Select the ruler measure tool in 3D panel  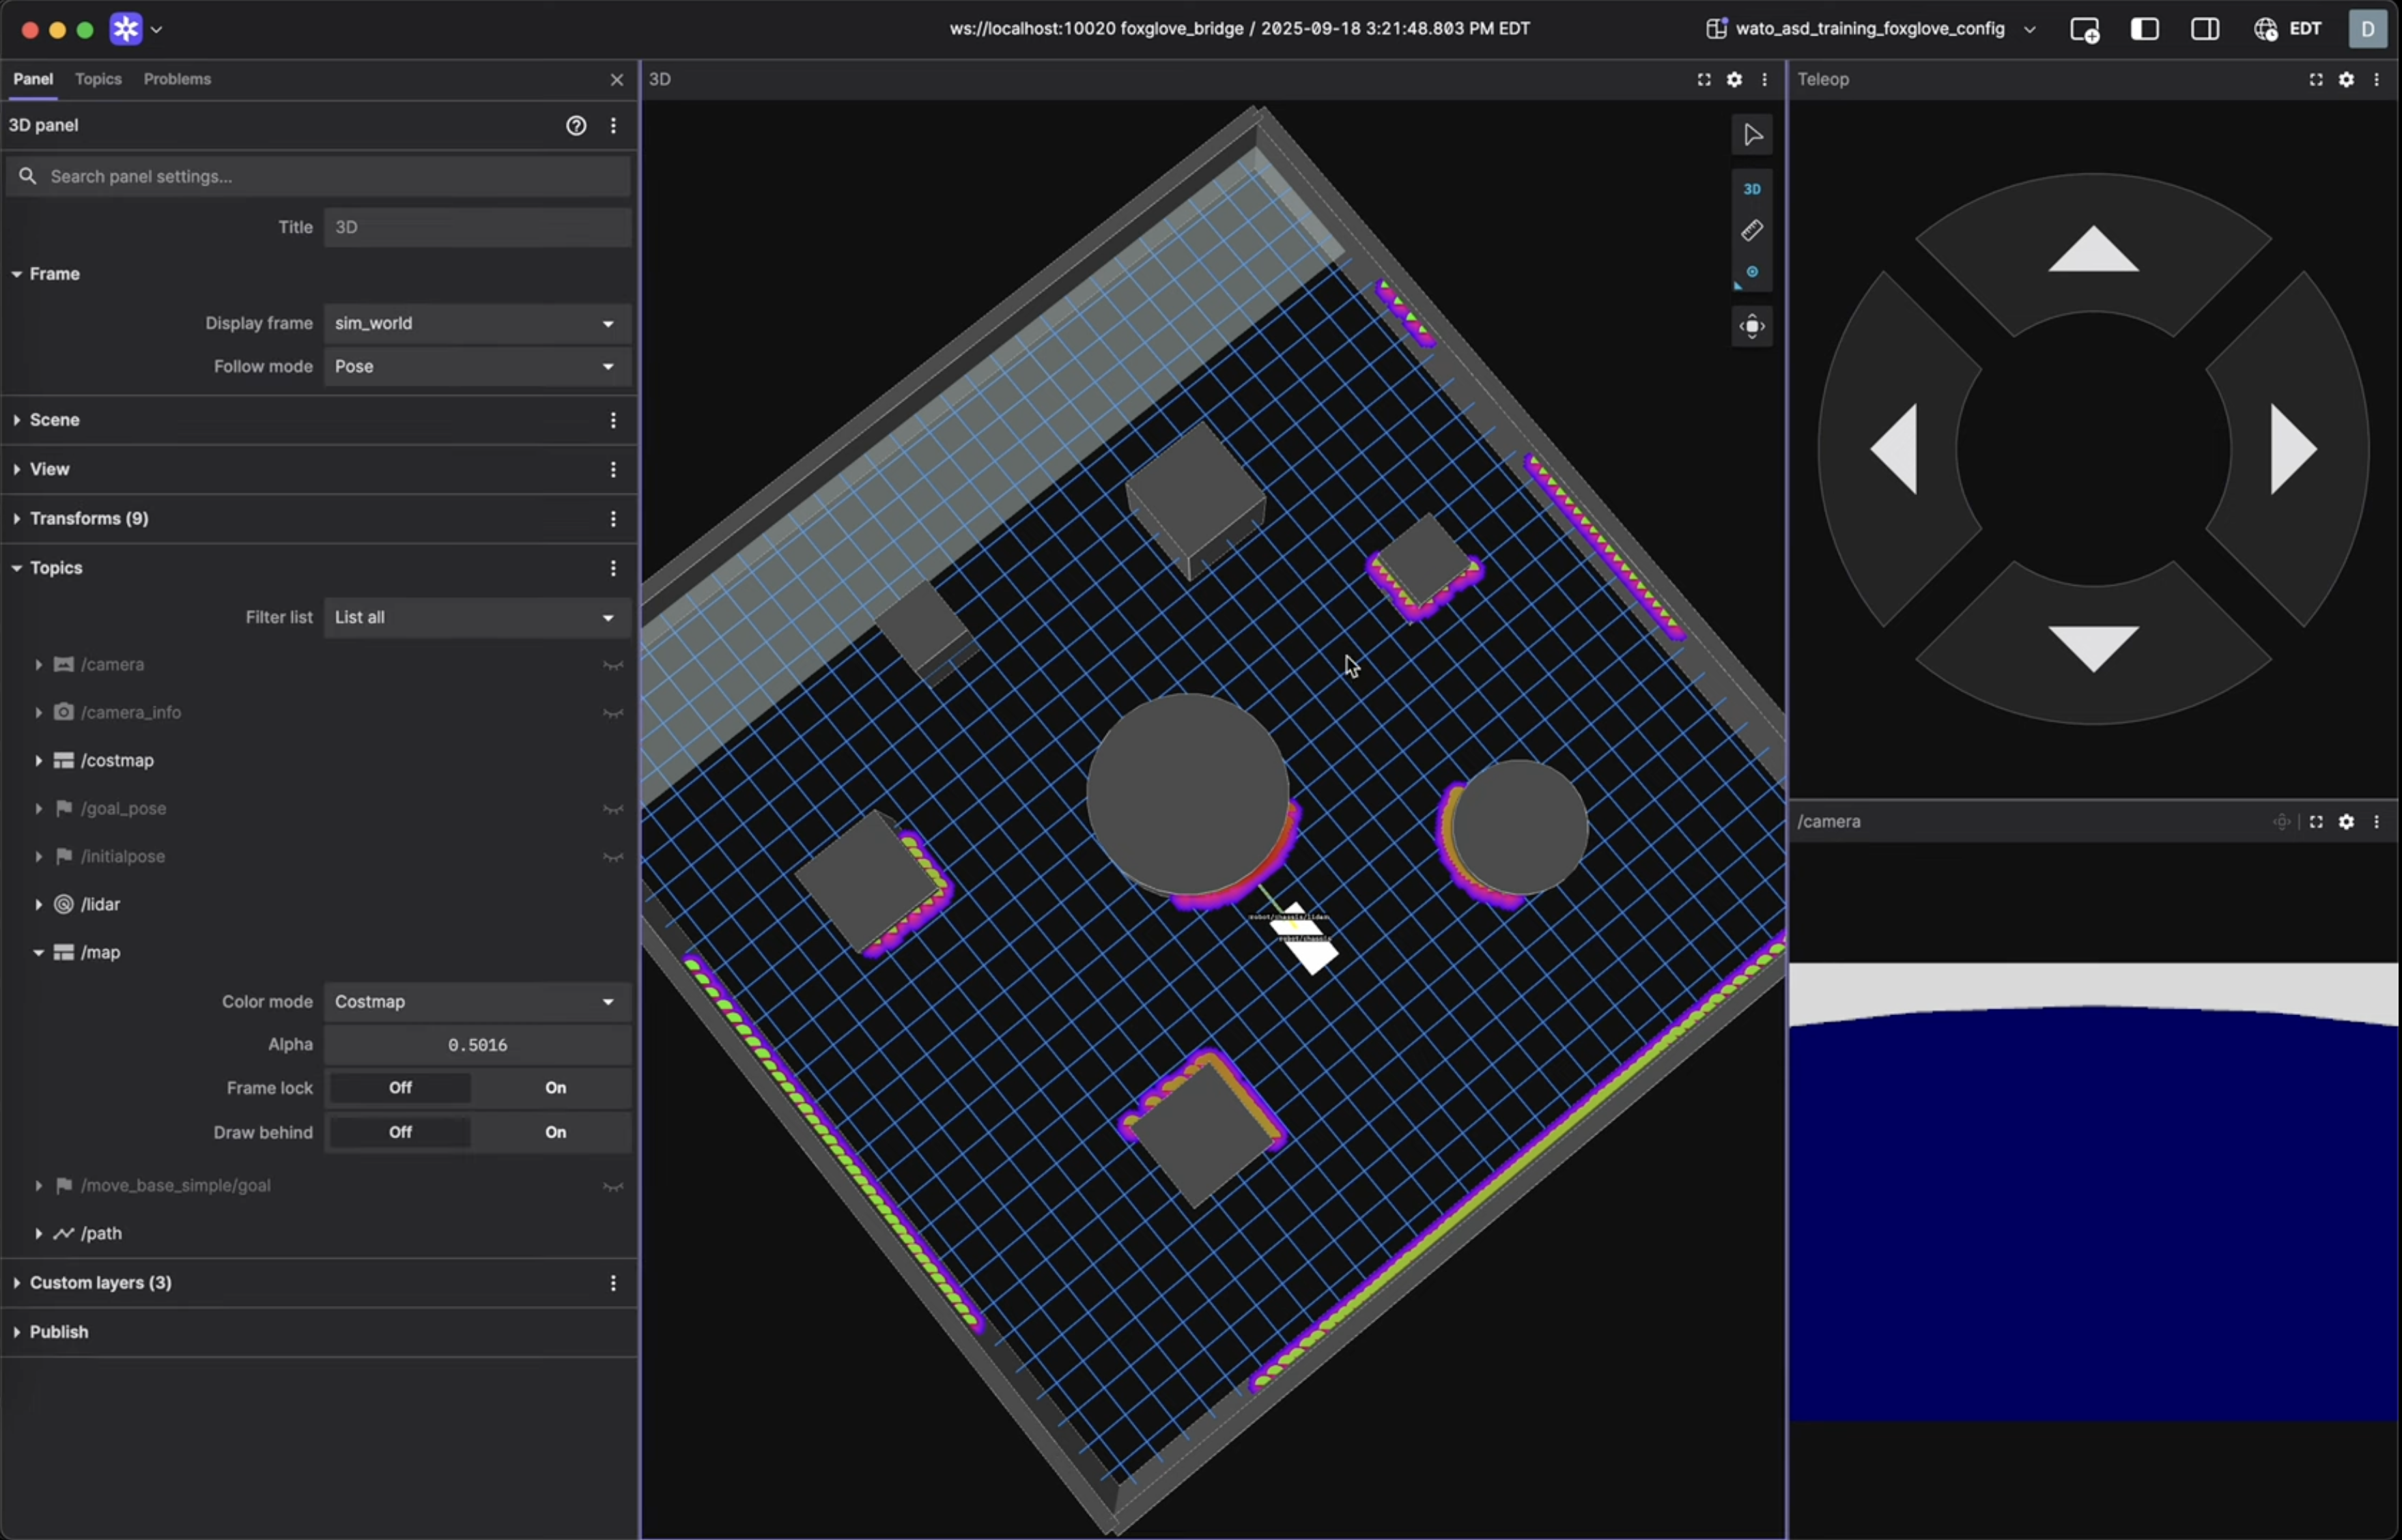tap(1751, 231)
